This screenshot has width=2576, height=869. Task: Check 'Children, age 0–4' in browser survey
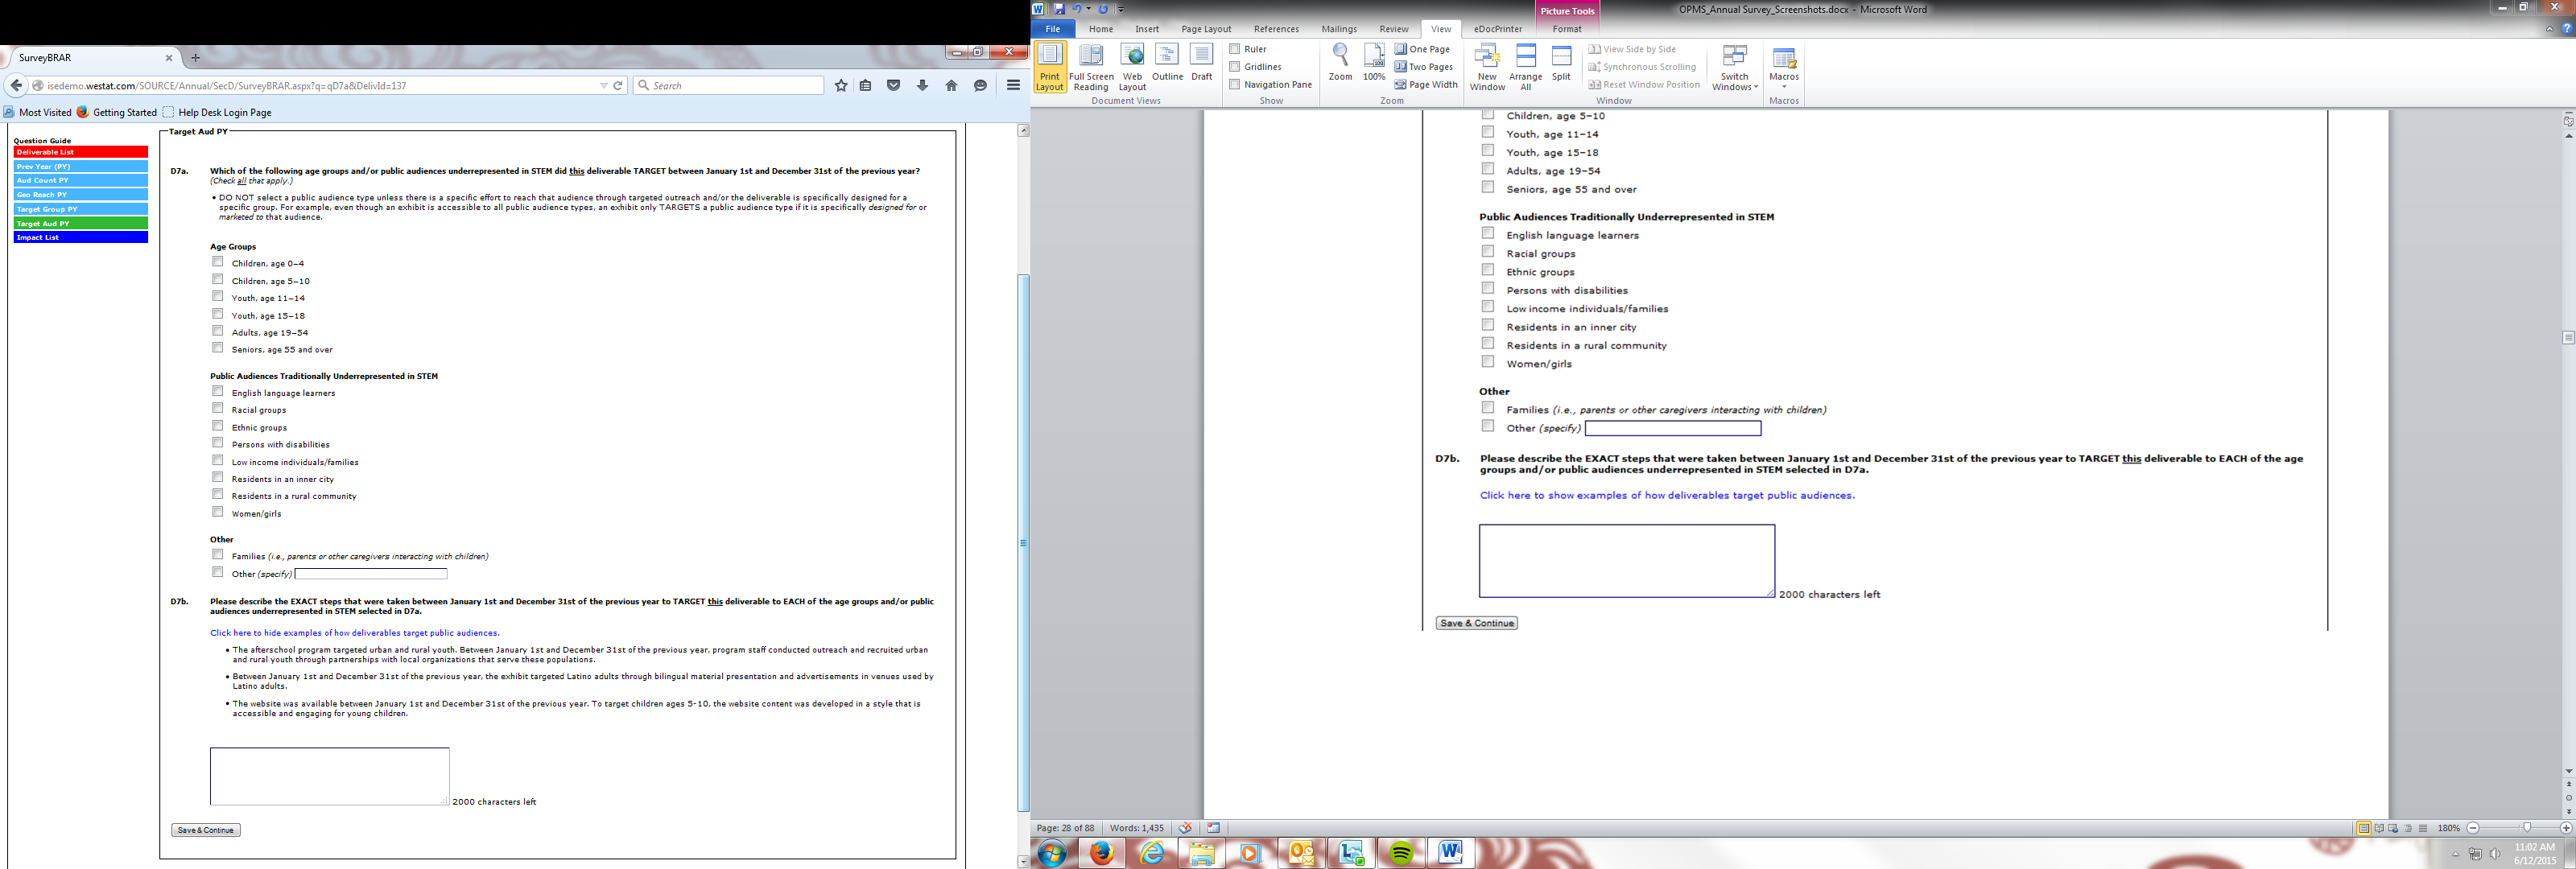(x=217, y=262)
